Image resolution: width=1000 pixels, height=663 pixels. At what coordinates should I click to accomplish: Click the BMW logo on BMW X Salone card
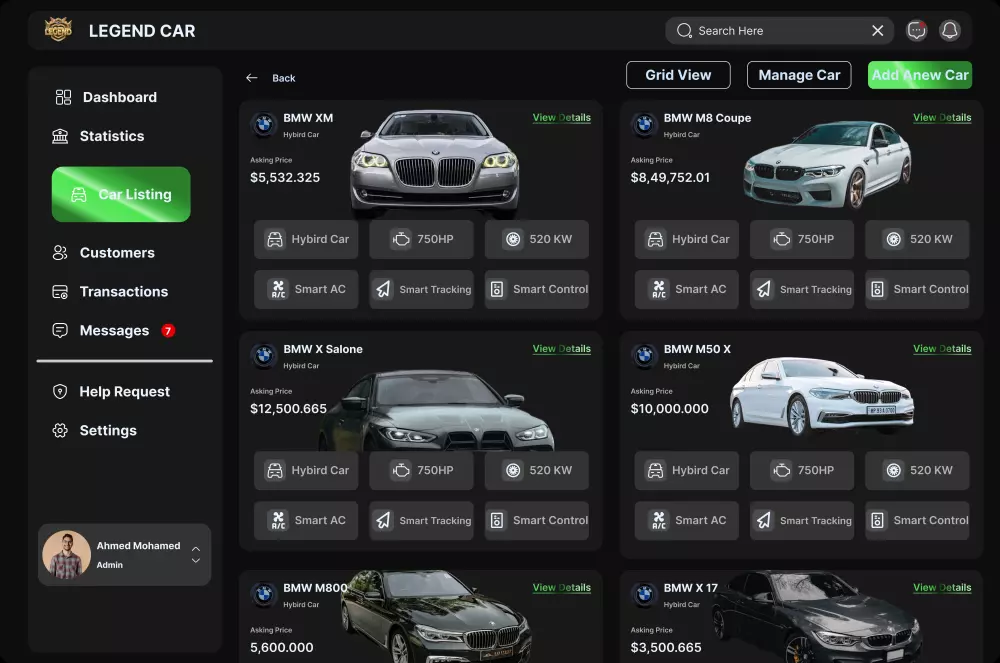click(264, 356)
